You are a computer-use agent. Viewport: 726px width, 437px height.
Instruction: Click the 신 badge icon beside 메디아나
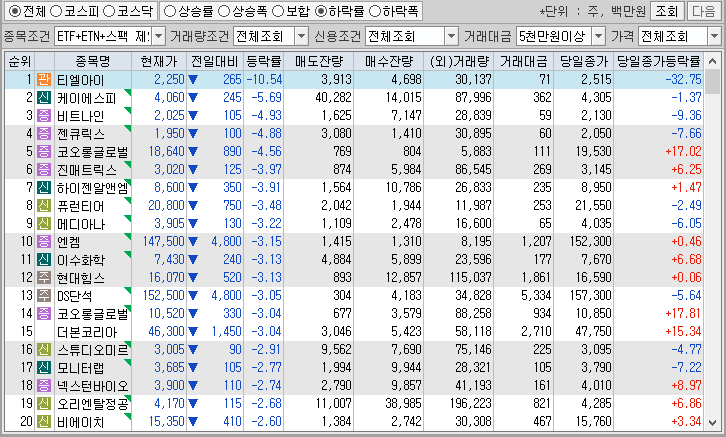(x=44, y=224)
